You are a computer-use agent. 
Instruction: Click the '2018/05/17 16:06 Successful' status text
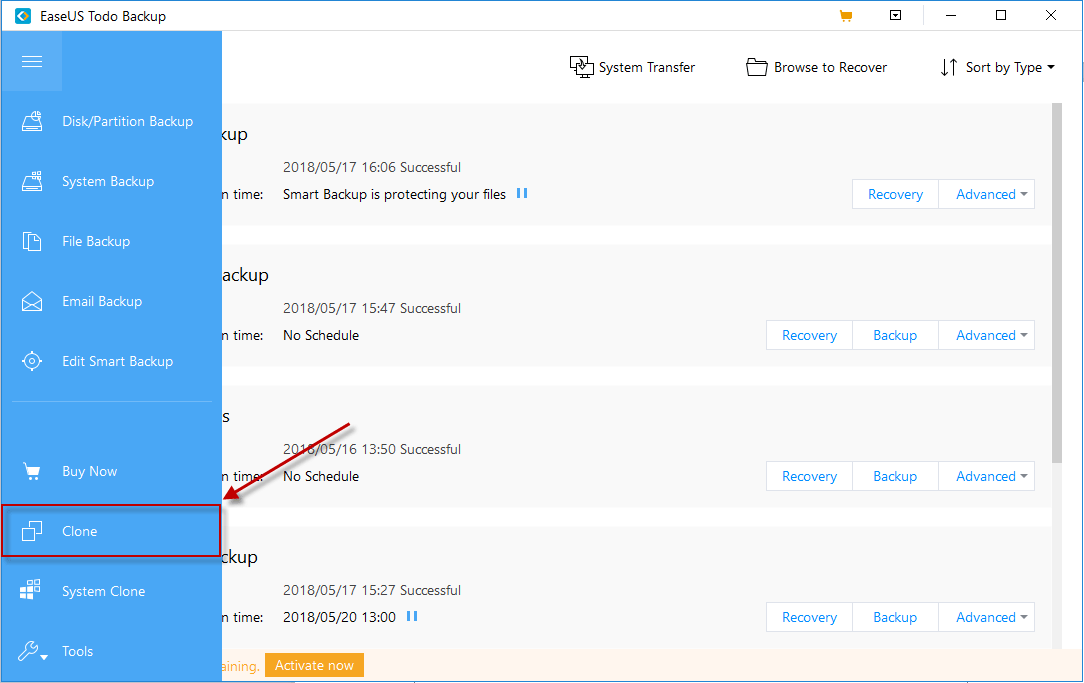[x=372, y=167]
